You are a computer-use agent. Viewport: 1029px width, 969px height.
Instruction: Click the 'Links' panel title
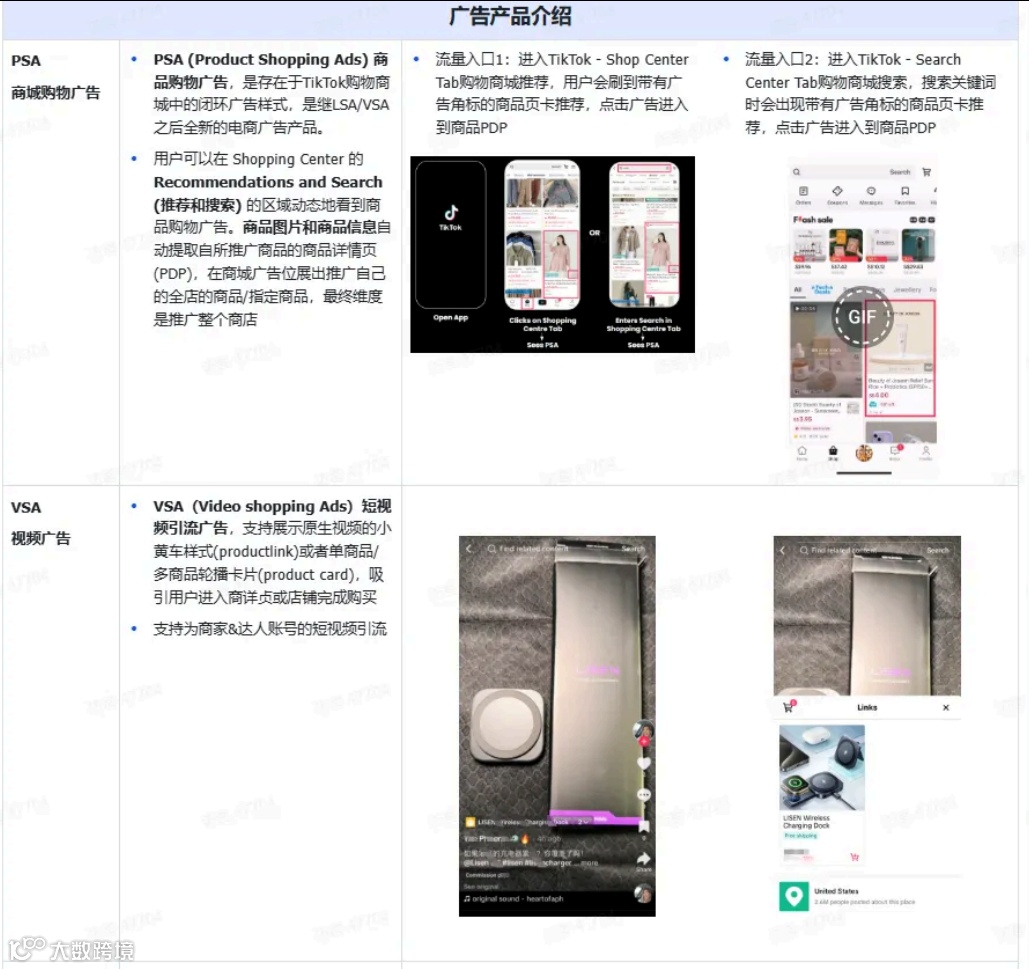[867, 707]
